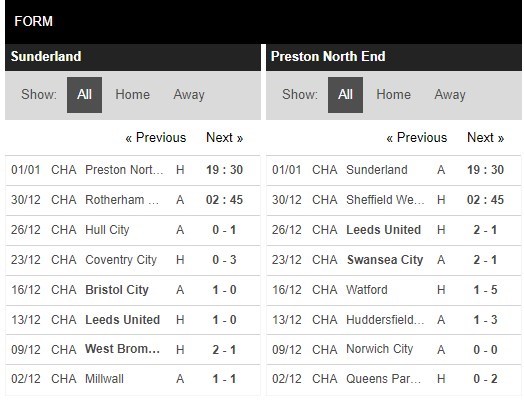Filter Preston North End by Away games
This screenshot has width=524, height=404.
point(450,95)
